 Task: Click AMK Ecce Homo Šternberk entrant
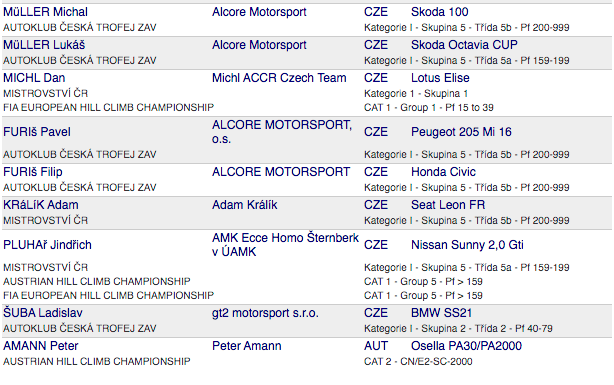(x=285, y=244)
